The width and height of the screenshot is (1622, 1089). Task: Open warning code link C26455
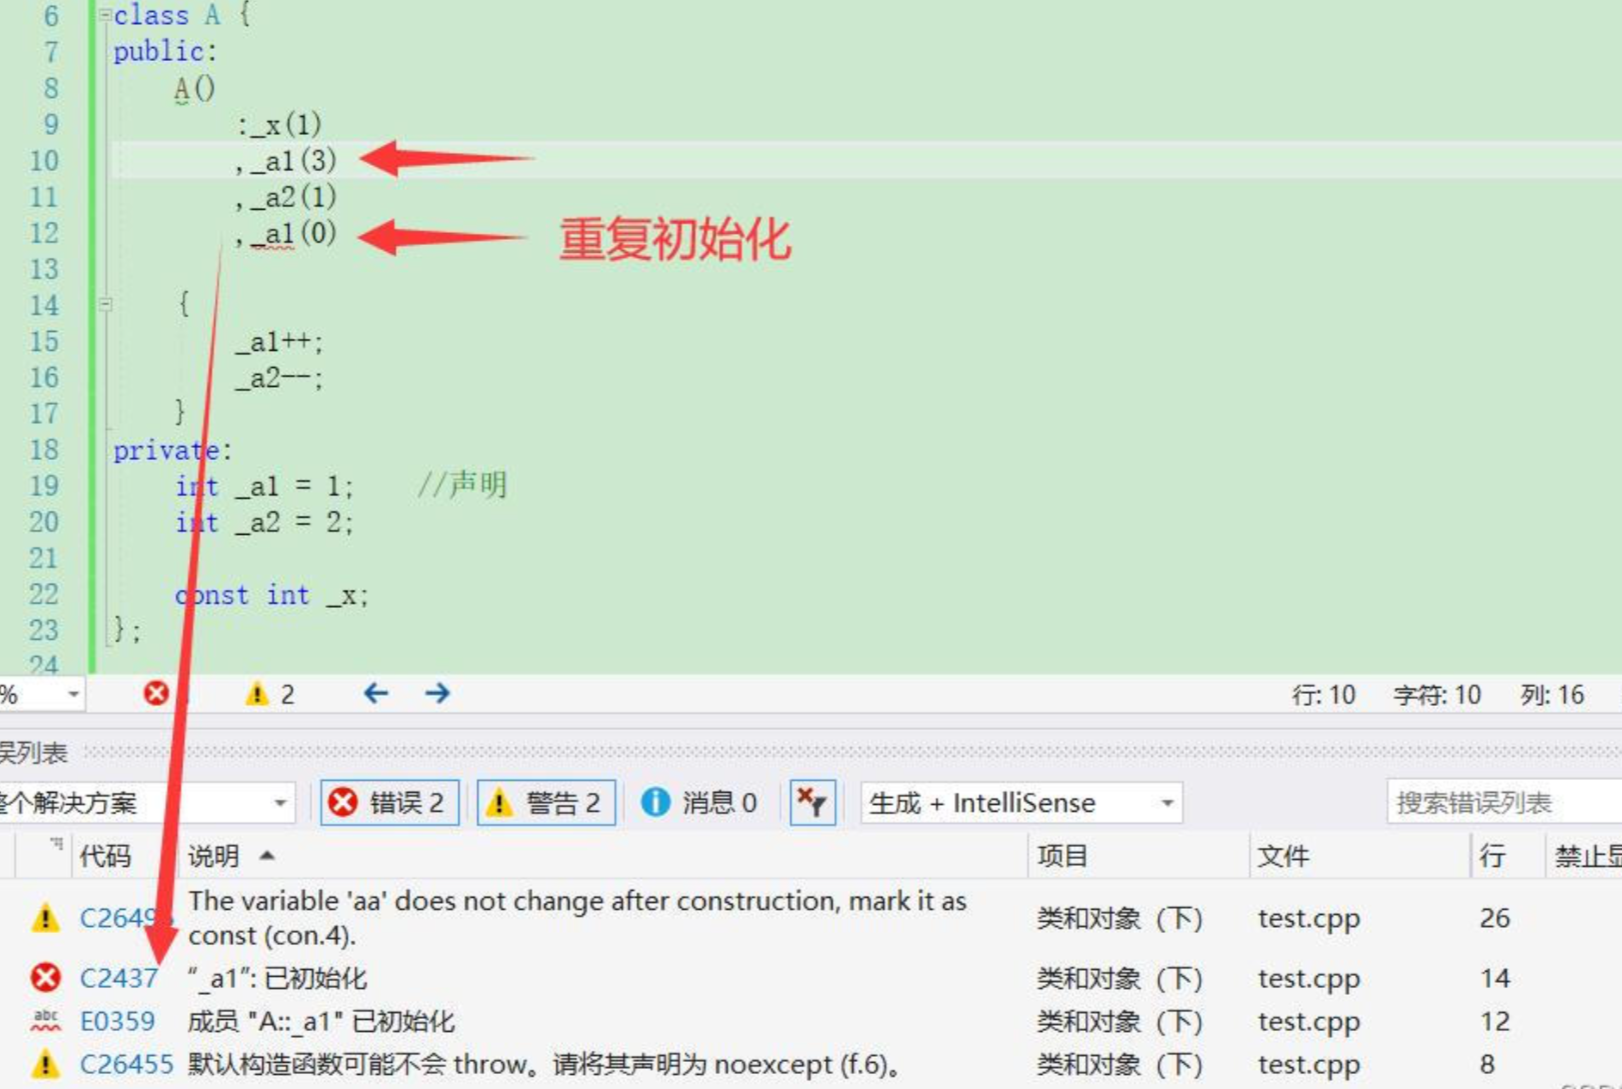[126, 1064]
